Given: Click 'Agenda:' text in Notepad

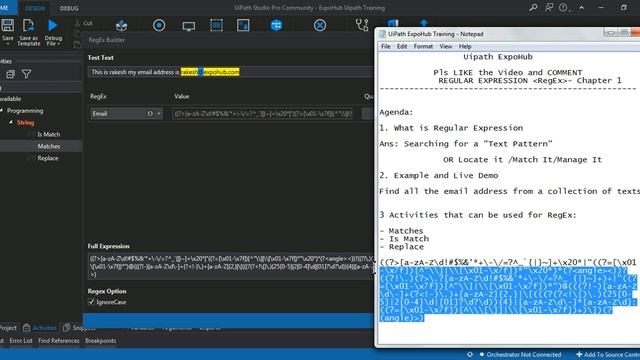Looking at the screenshot, I should 396,112.
